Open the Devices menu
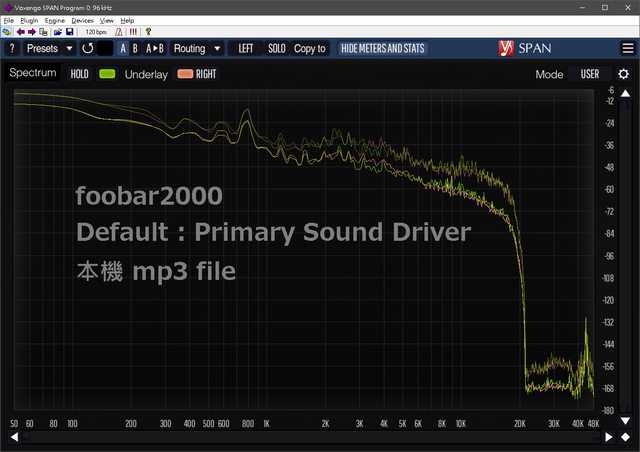This screenshot has height=452, width=640. [x=82, y=20]
